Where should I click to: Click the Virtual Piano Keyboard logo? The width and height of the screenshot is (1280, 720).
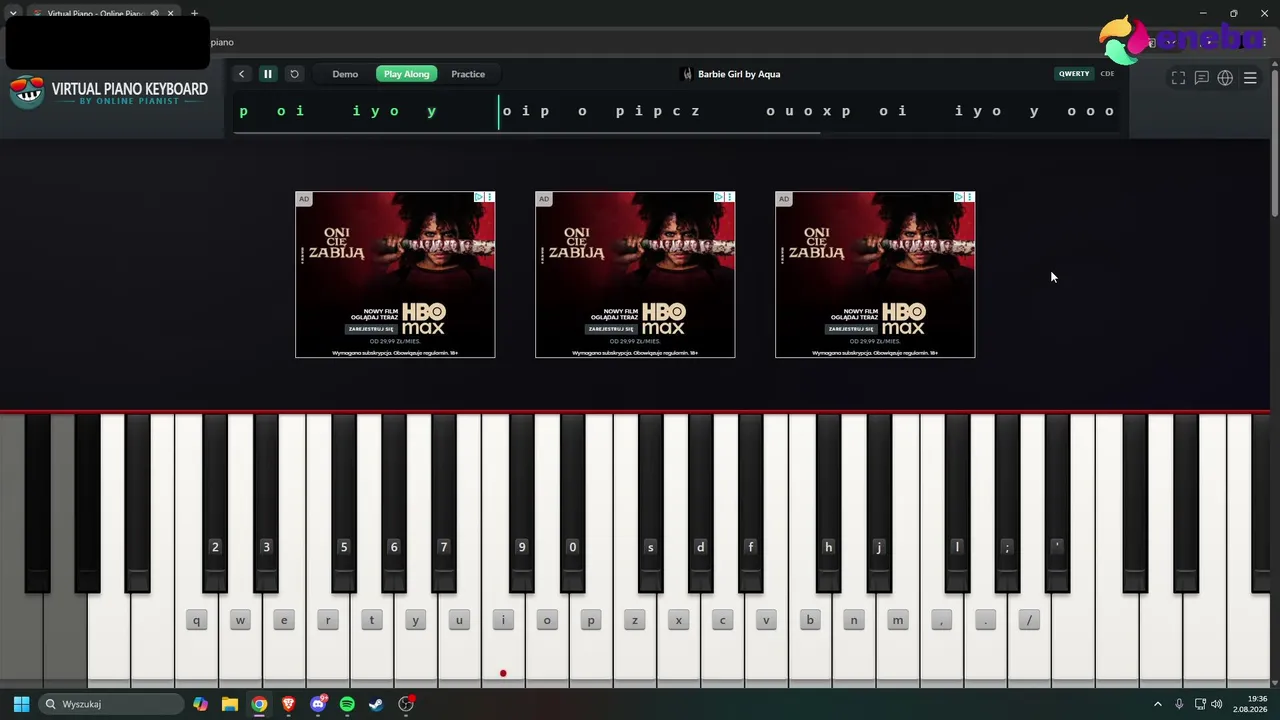[x=109, y=92]
